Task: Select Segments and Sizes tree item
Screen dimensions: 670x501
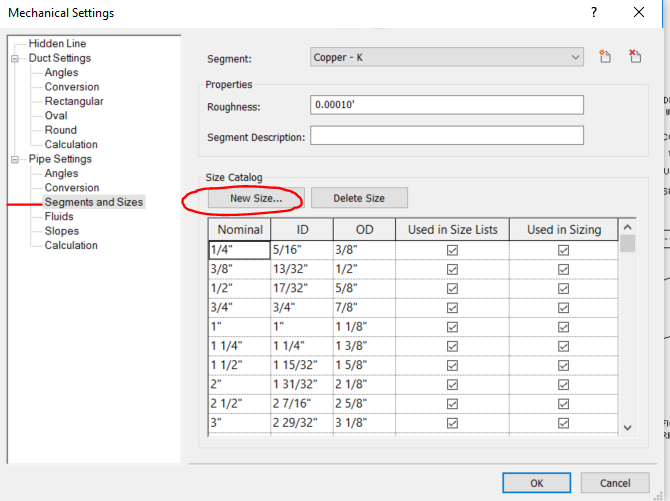Action: (x=94, y=202)
